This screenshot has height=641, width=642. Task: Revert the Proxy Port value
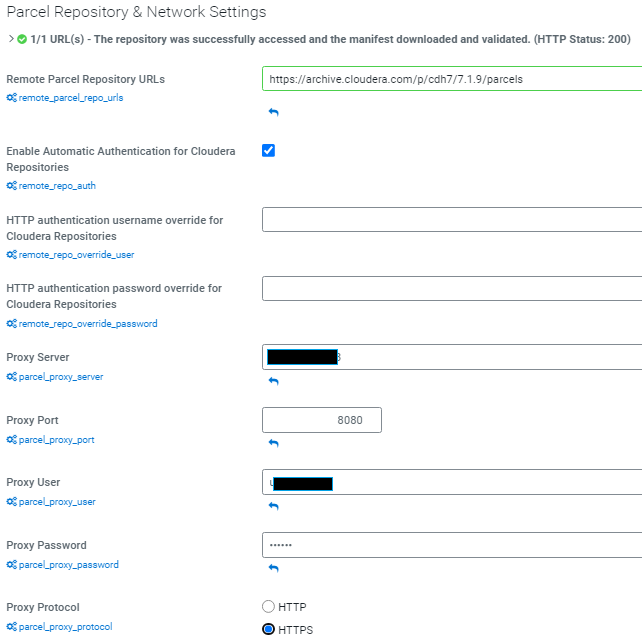274,443
